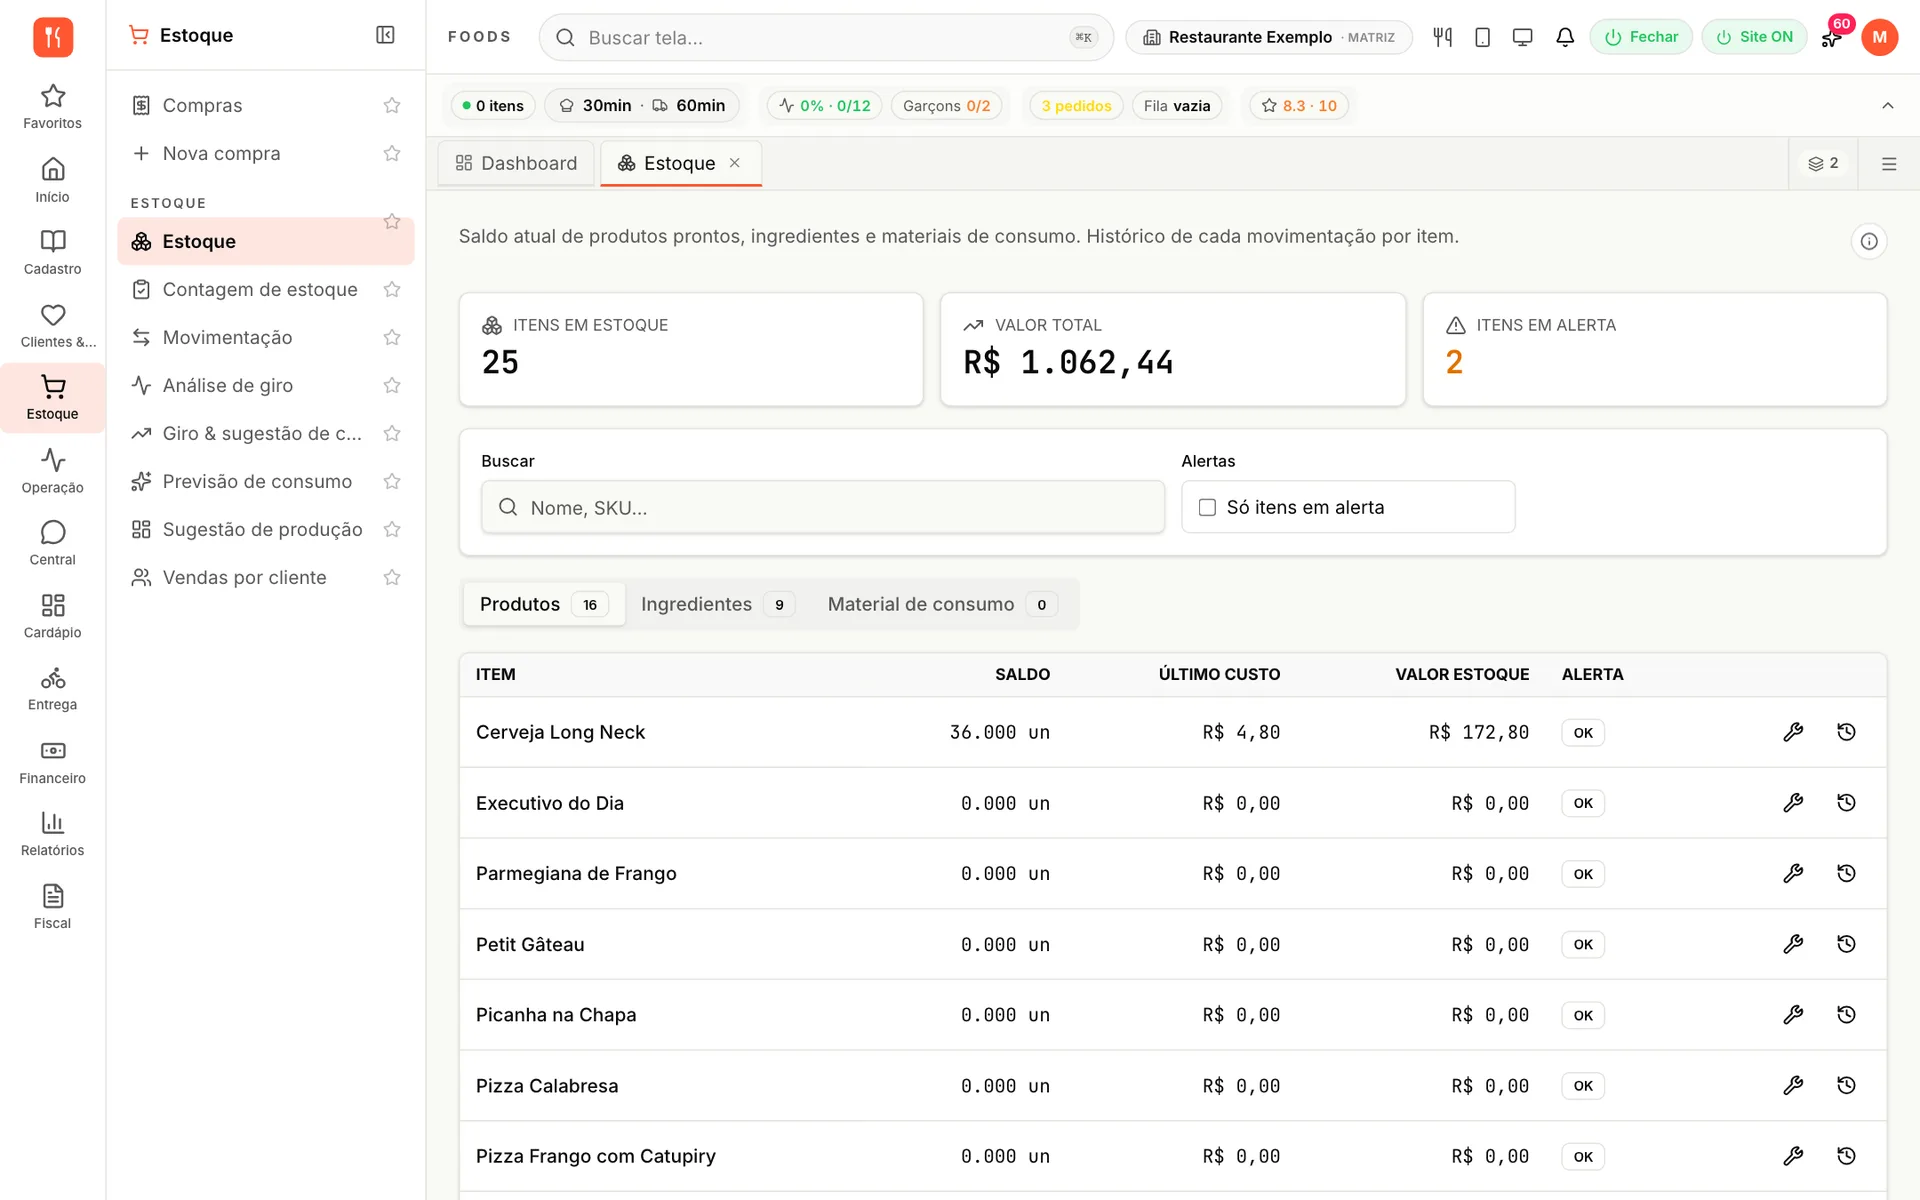Close the Estoque tab
The image size is (1920, 1200).
[x=735, y=163]
